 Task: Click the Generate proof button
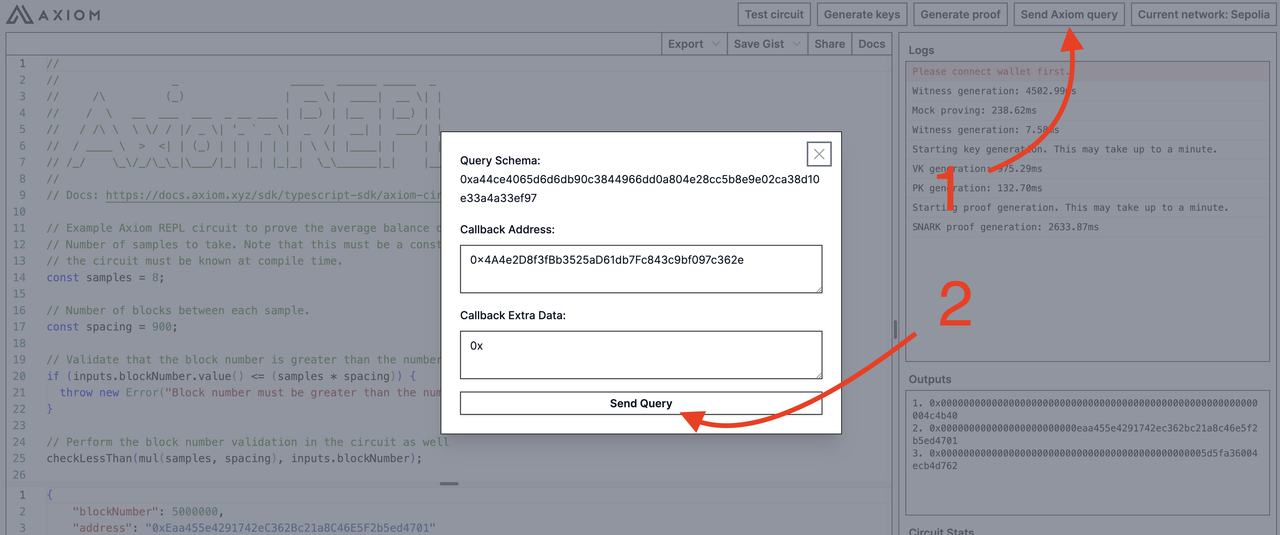point(959,14)
